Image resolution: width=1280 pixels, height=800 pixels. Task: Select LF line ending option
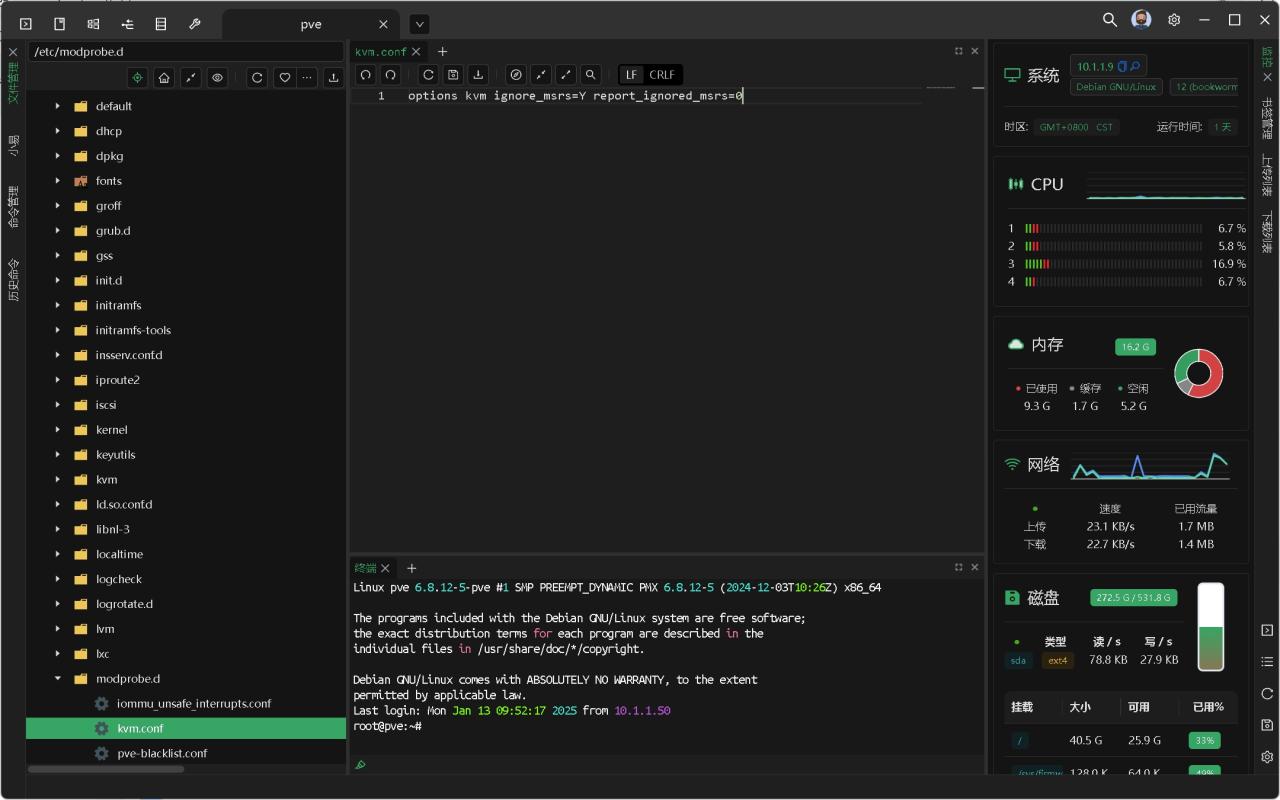click(x=631, y=75)
